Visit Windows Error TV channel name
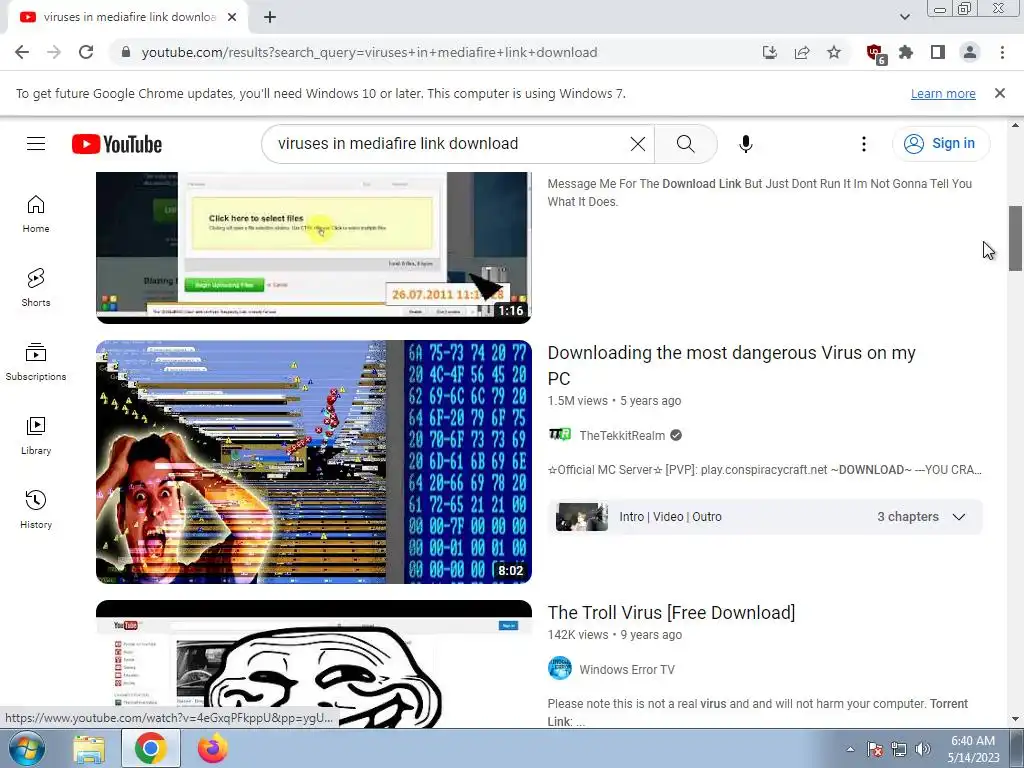The height and width of the screenshot is (768, 1024). point(627,669)
